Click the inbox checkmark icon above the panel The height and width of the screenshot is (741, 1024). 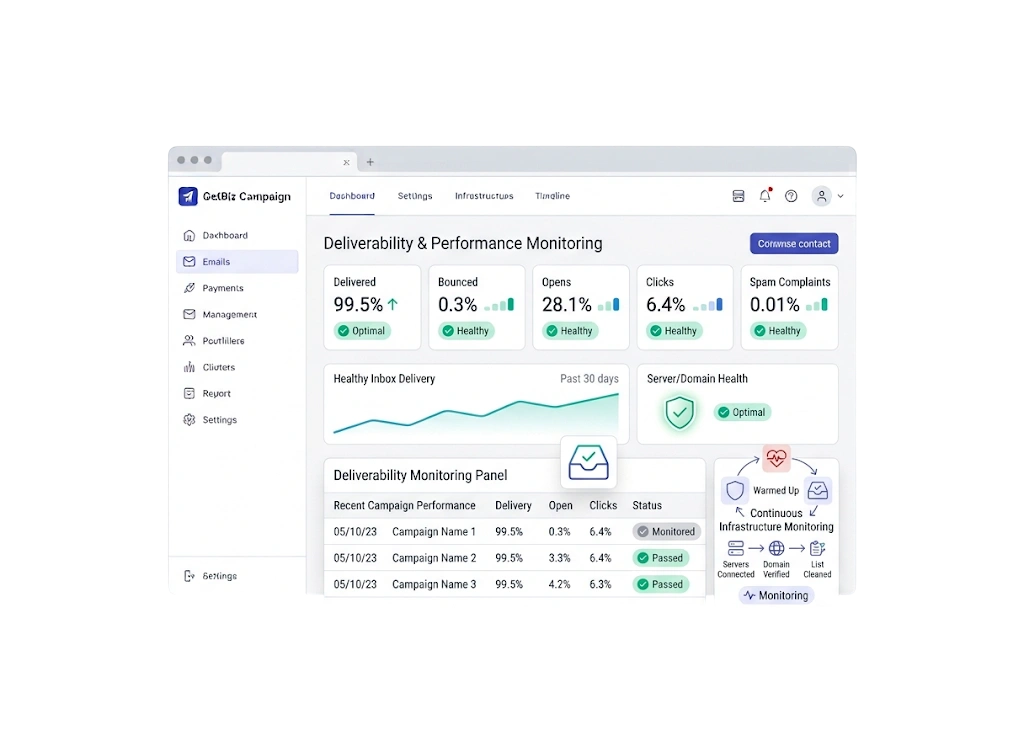(x=588, y=462)
